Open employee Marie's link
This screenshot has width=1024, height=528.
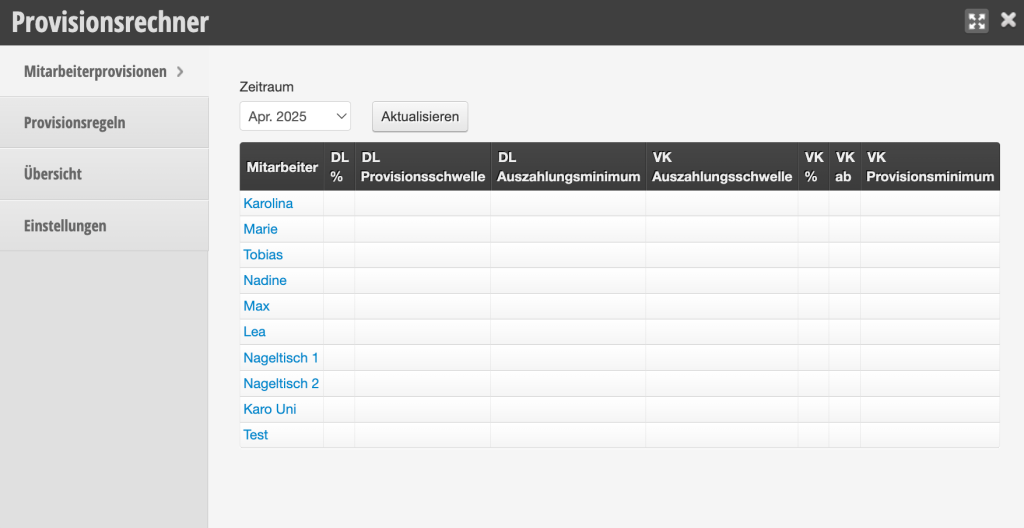tap(260, 229)
